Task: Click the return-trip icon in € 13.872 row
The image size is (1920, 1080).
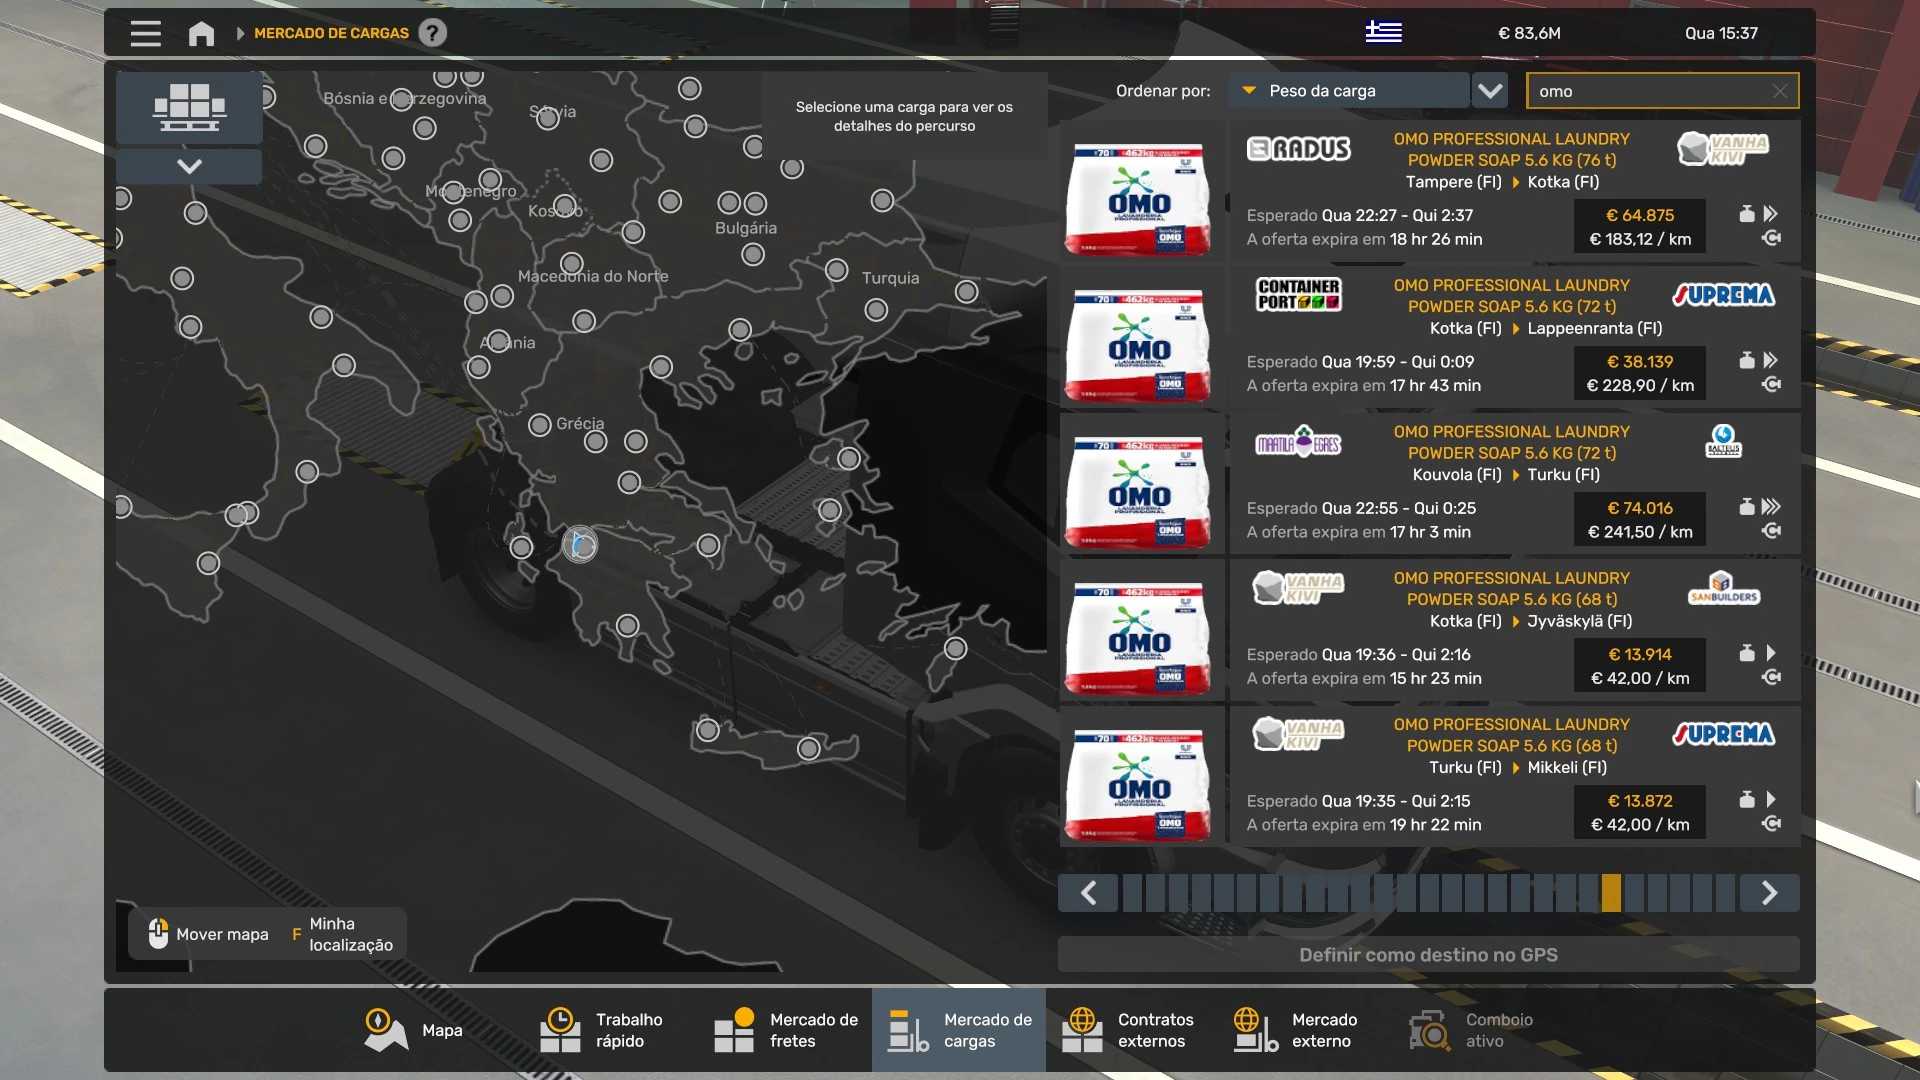Action: click(1771, 824)
